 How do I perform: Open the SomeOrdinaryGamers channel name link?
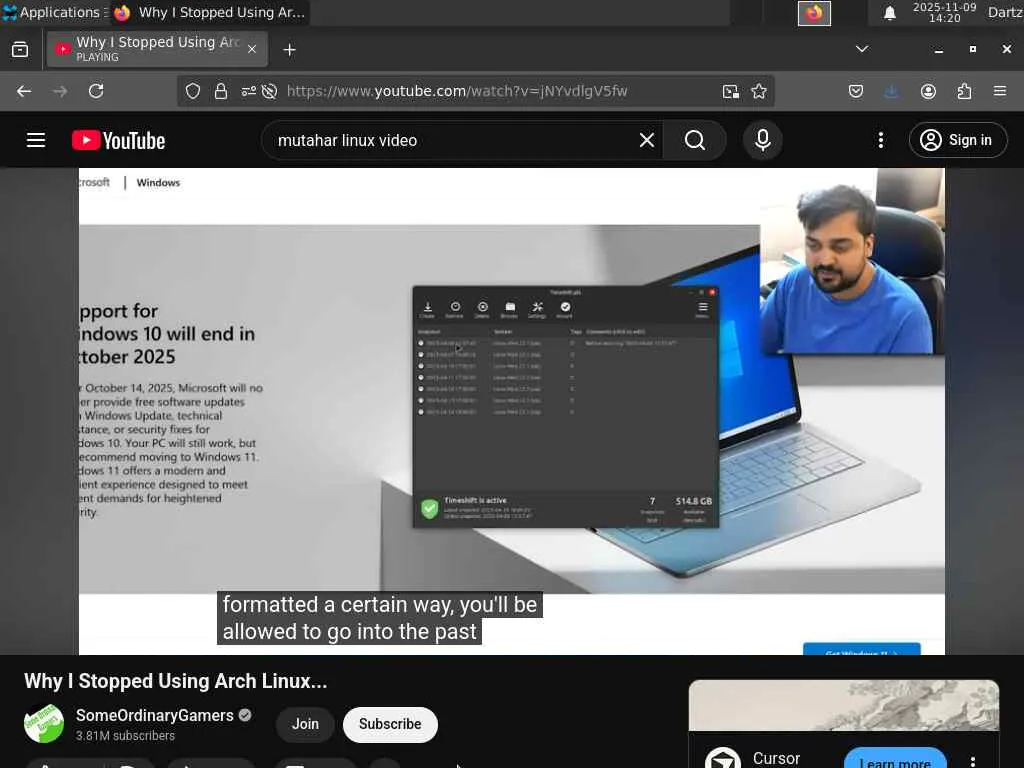coord(154,715)
